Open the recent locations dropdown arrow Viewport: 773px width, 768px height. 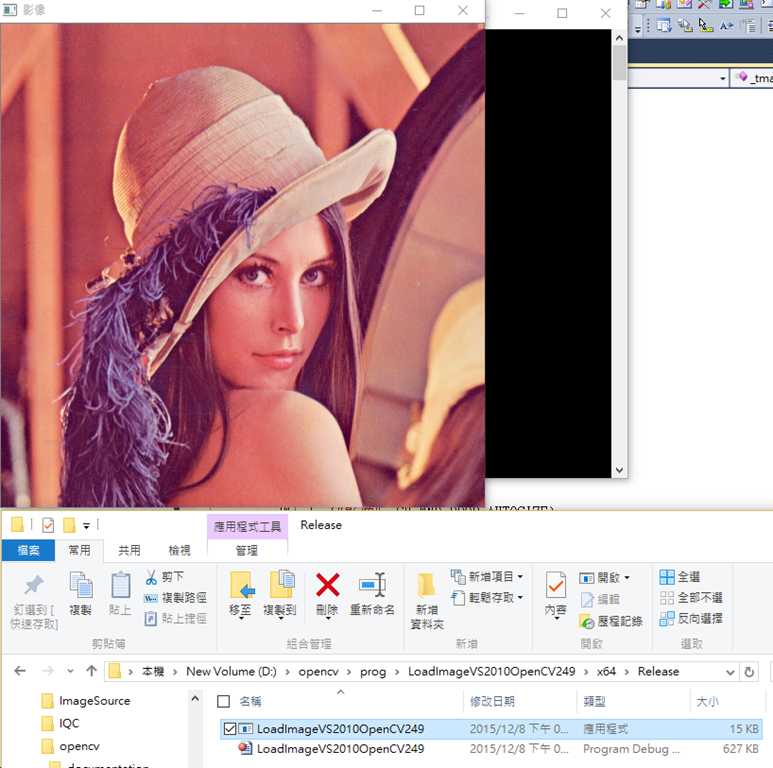coord(70,671)
